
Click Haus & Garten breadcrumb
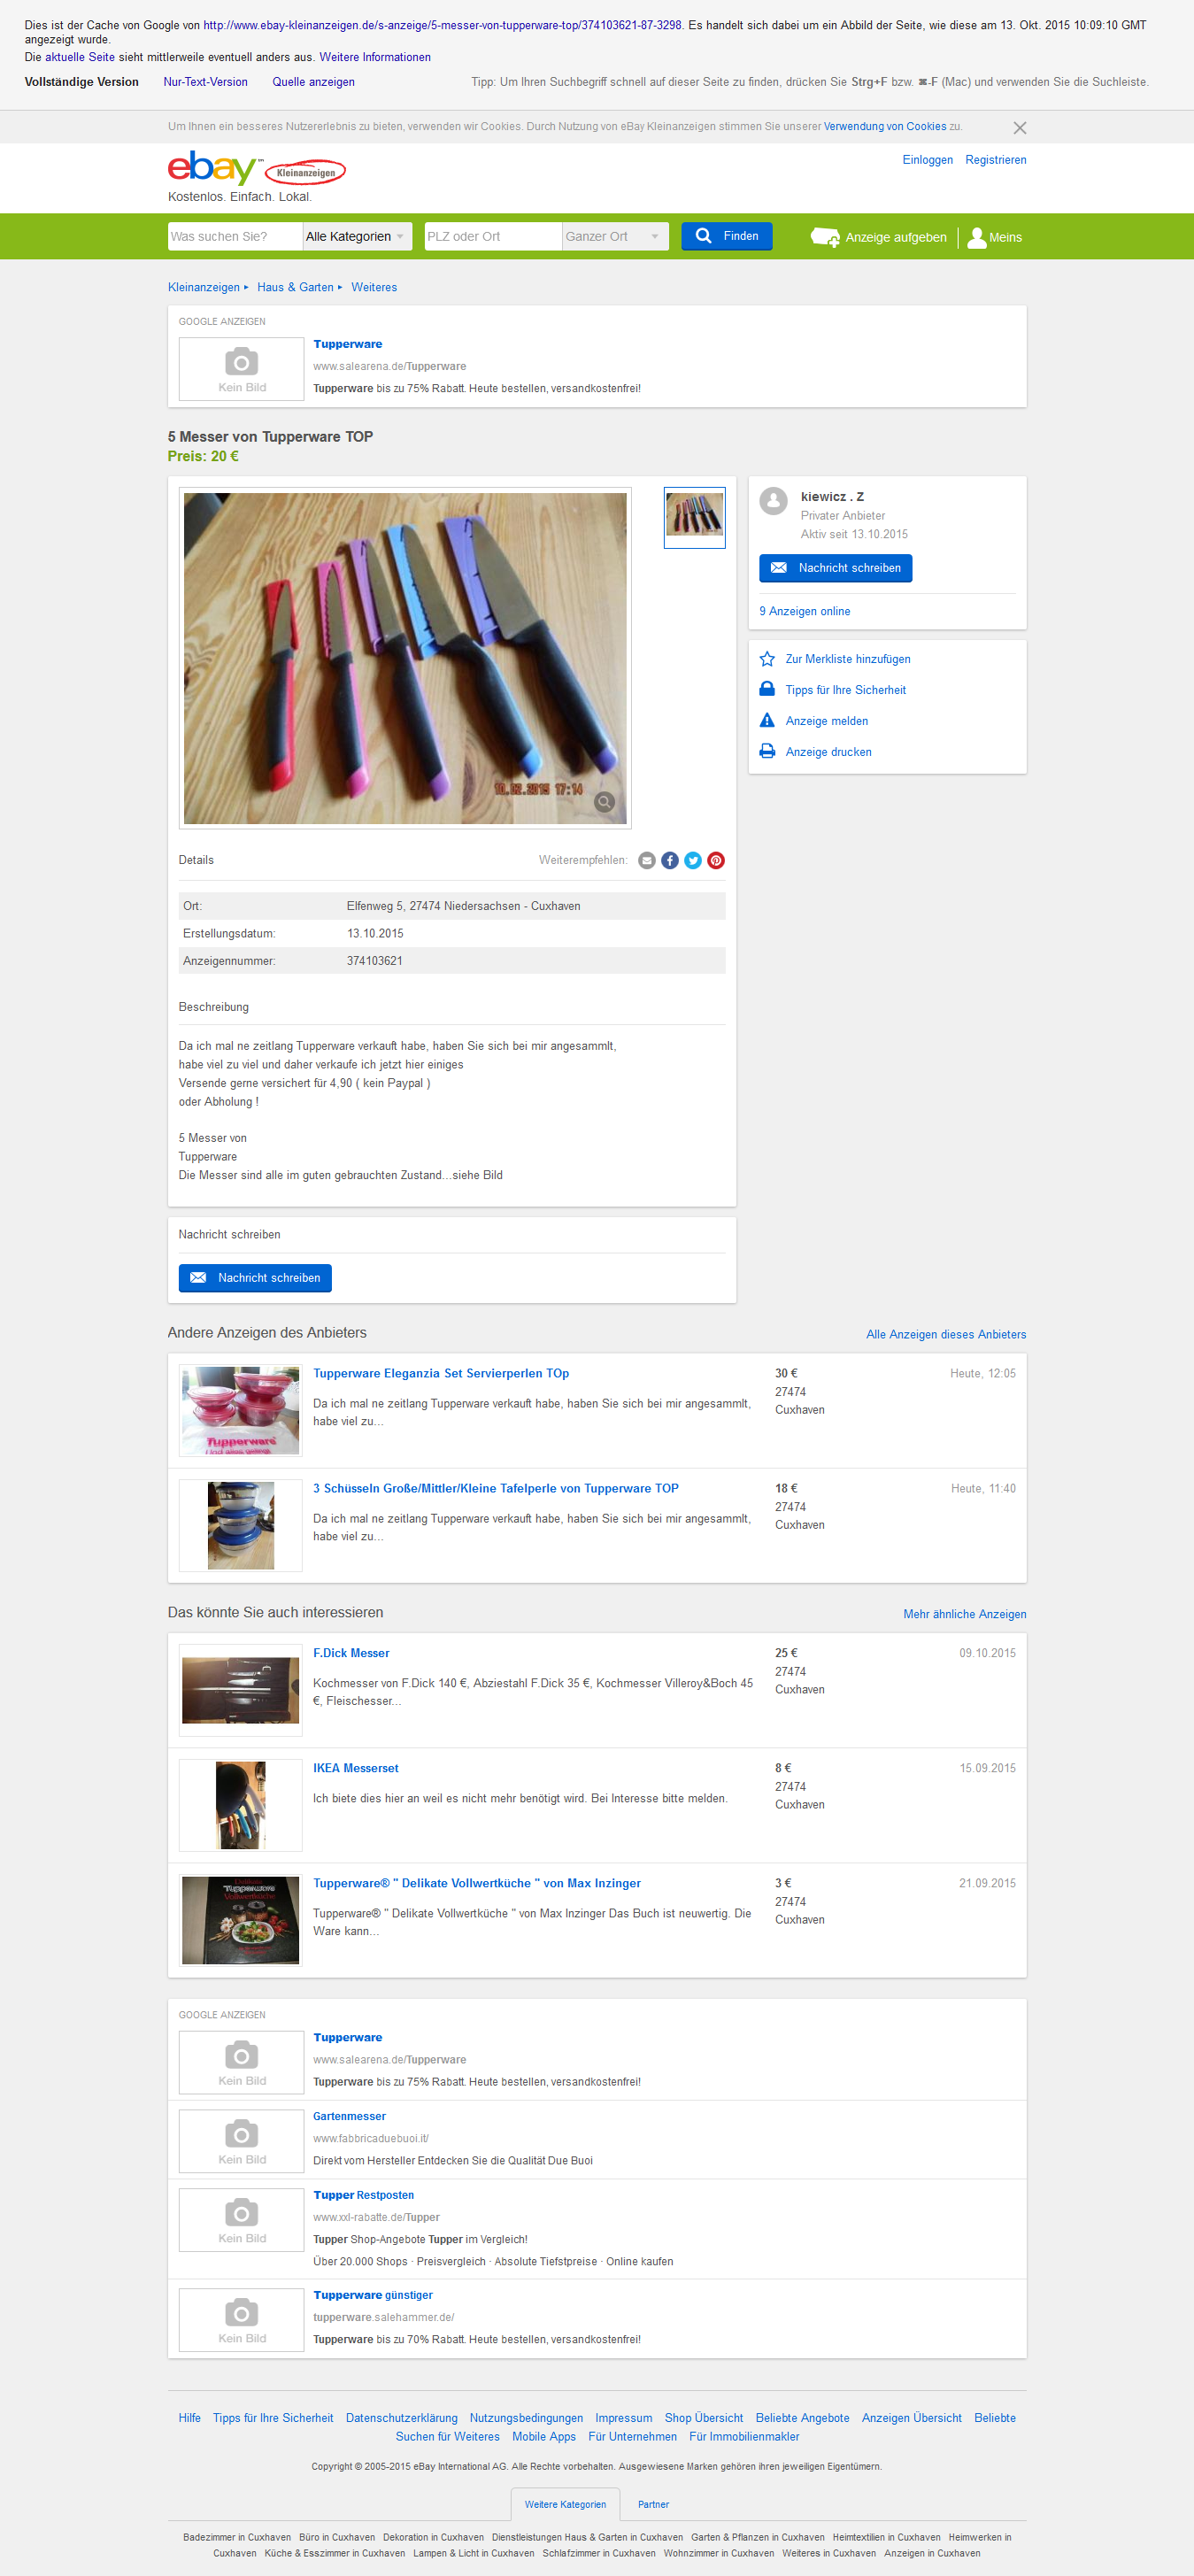click(295, 287)
